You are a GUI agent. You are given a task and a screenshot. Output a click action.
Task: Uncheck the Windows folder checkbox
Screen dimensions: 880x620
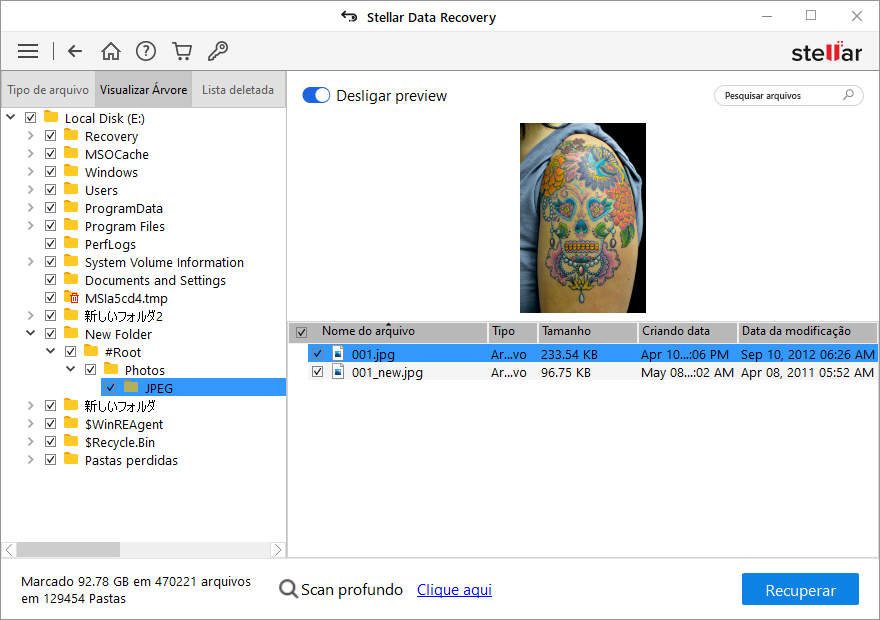pos(51,173)
